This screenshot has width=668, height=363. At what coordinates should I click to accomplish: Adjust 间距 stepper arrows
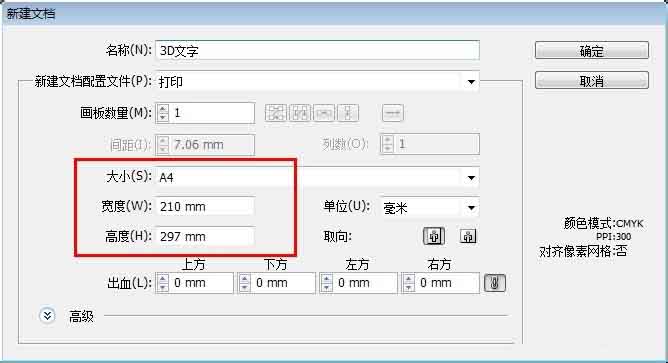[163, 144]
